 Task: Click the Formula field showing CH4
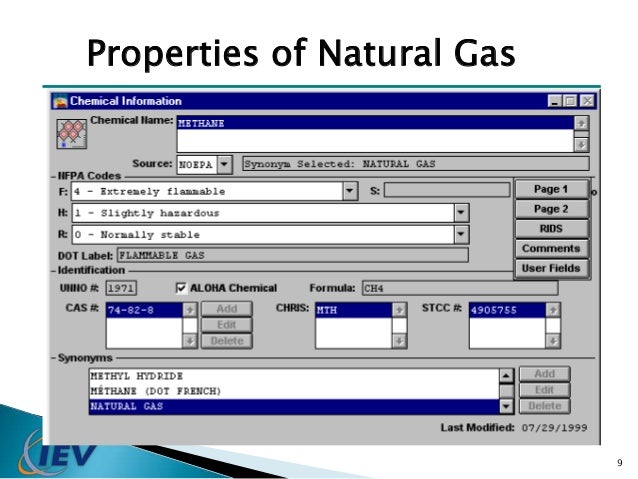coord(460,288)
